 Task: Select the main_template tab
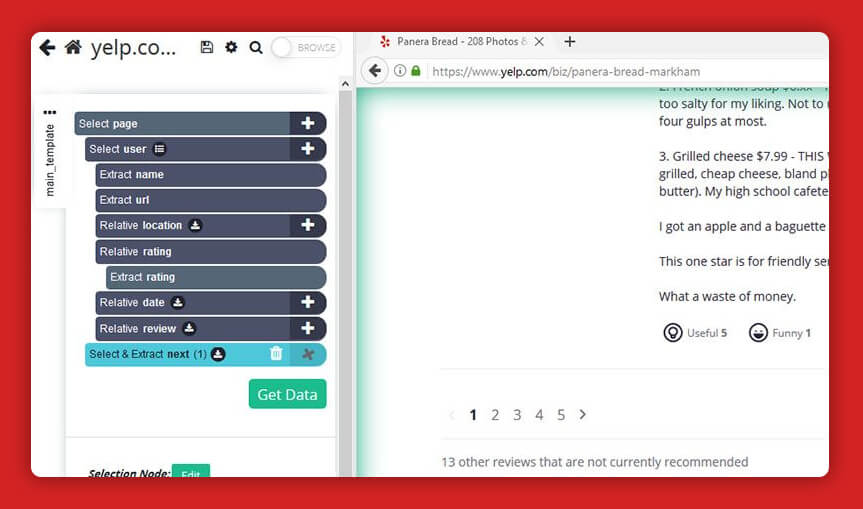coord(50,160)
